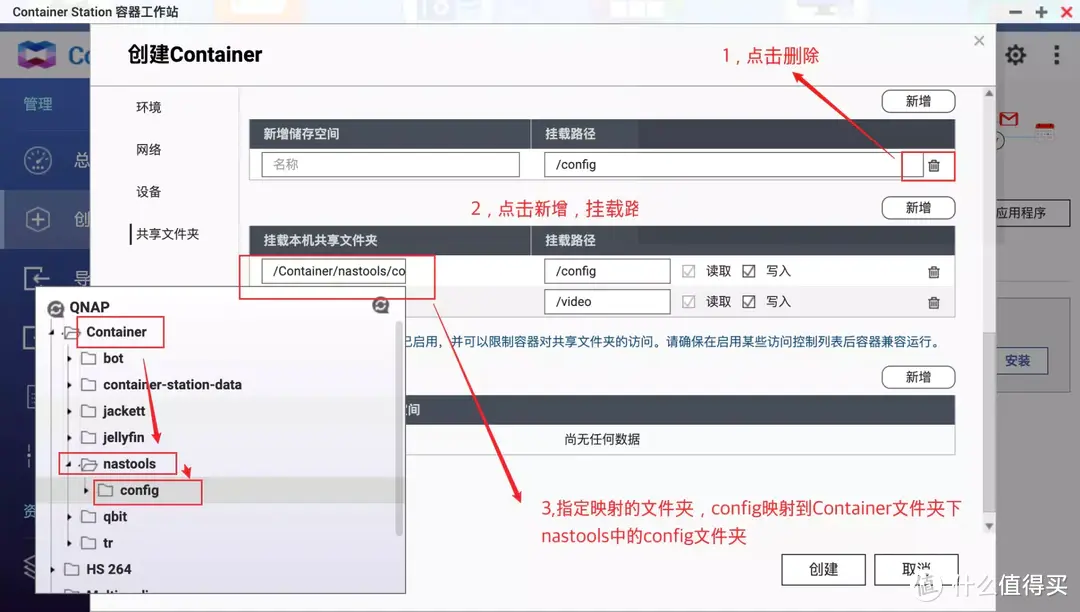Click the 创建 button to create container

pyautogui.click(x=823, y=569)
